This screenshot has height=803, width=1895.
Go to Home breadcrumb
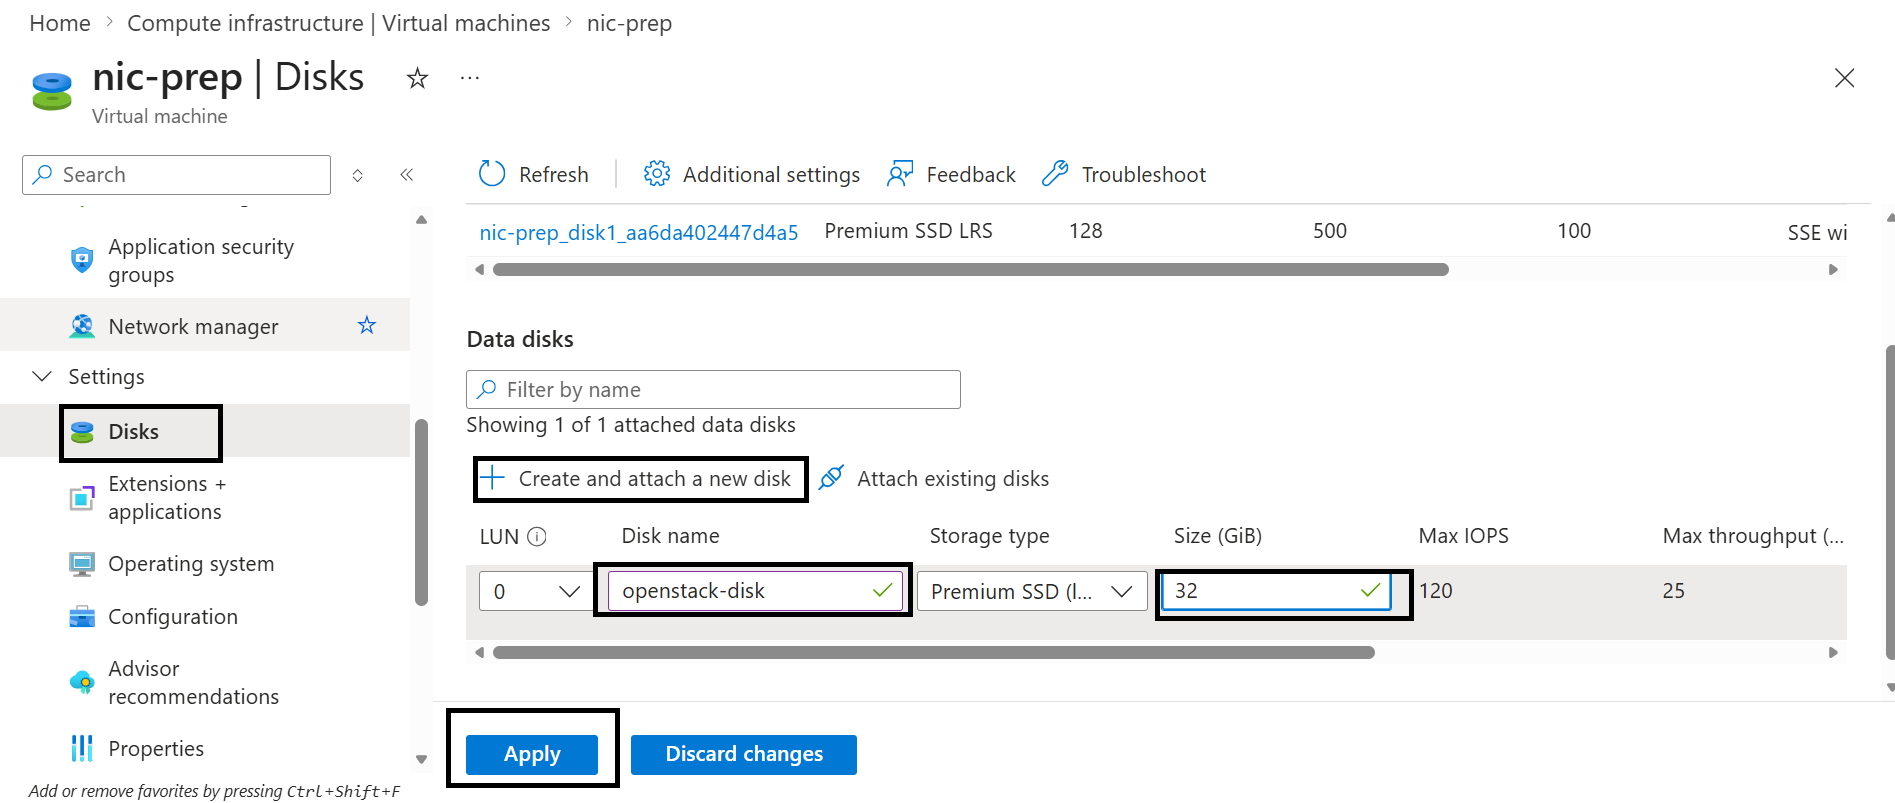(60, 23)
